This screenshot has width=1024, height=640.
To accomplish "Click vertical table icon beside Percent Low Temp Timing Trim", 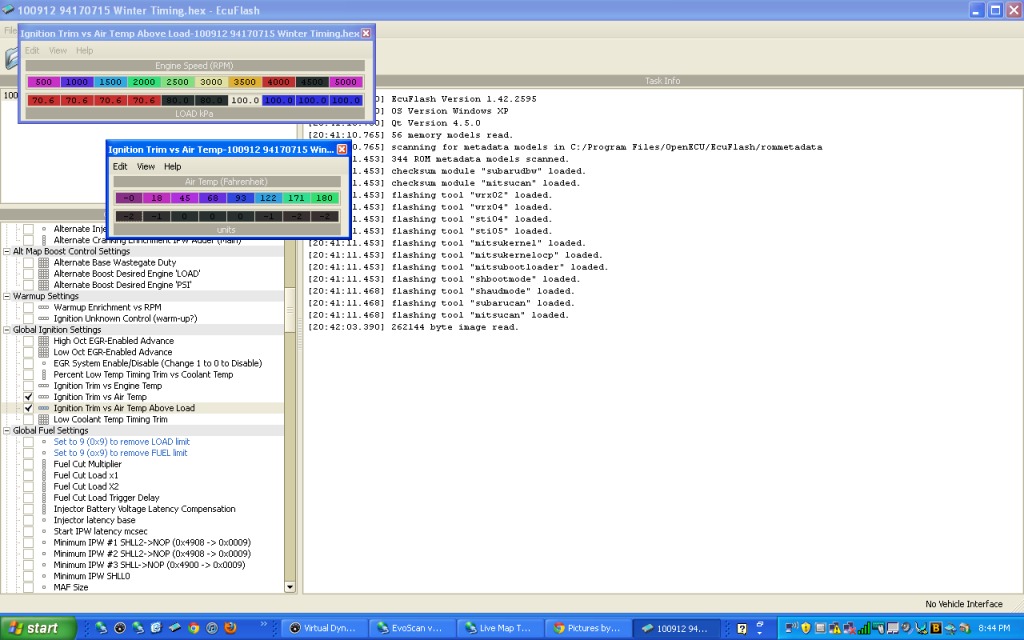I will click(x=44, y=374).
